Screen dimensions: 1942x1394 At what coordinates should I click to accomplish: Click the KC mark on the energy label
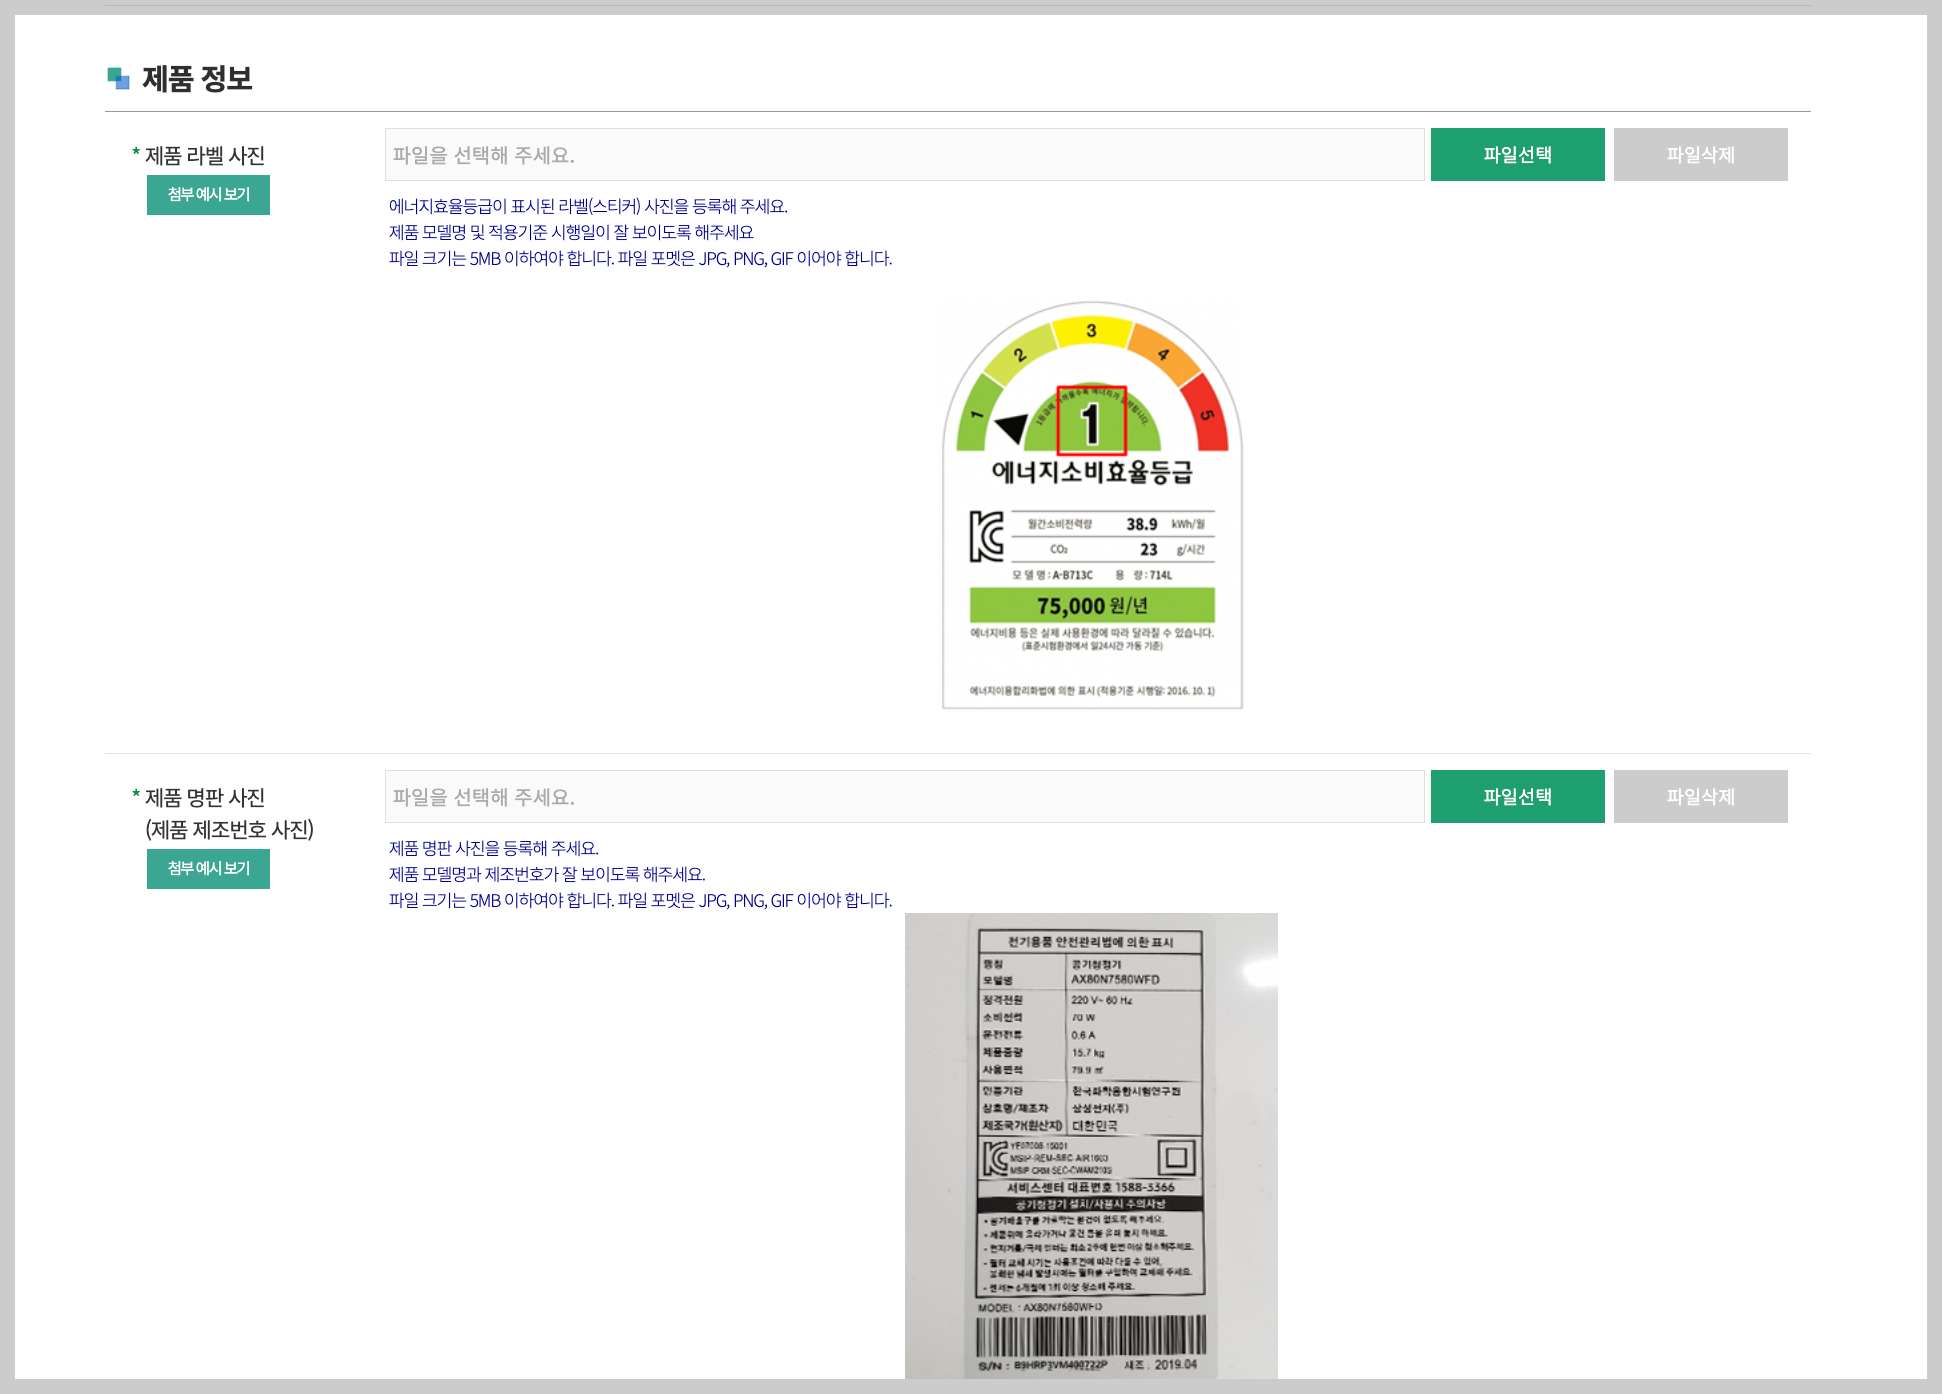pyautogui.click(x=986, y=537)
